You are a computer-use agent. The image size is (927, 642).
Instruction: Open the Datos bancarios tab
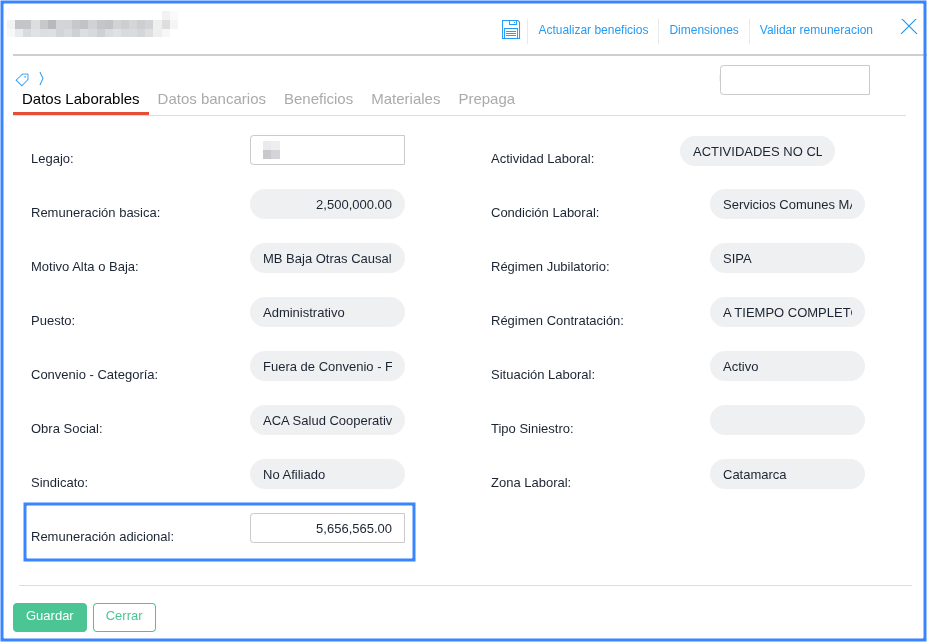pos(212,99)
